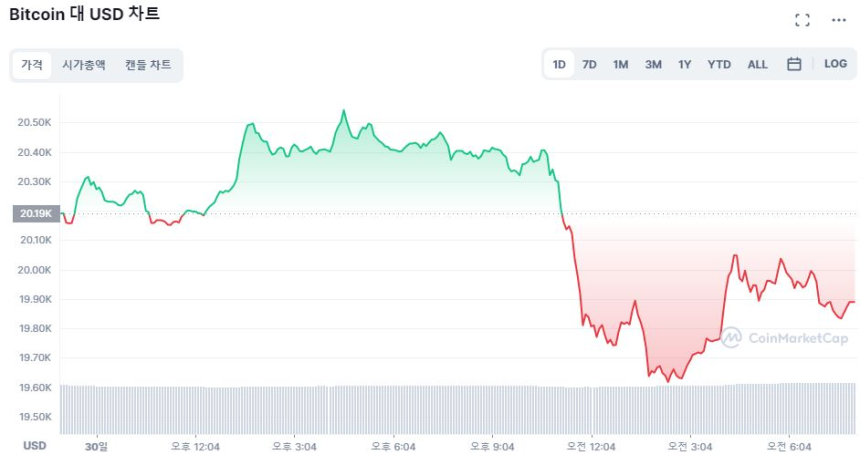This screenshot has height=455, width=860.
Task: Open the three-dot more options menu
Action: 838,20
